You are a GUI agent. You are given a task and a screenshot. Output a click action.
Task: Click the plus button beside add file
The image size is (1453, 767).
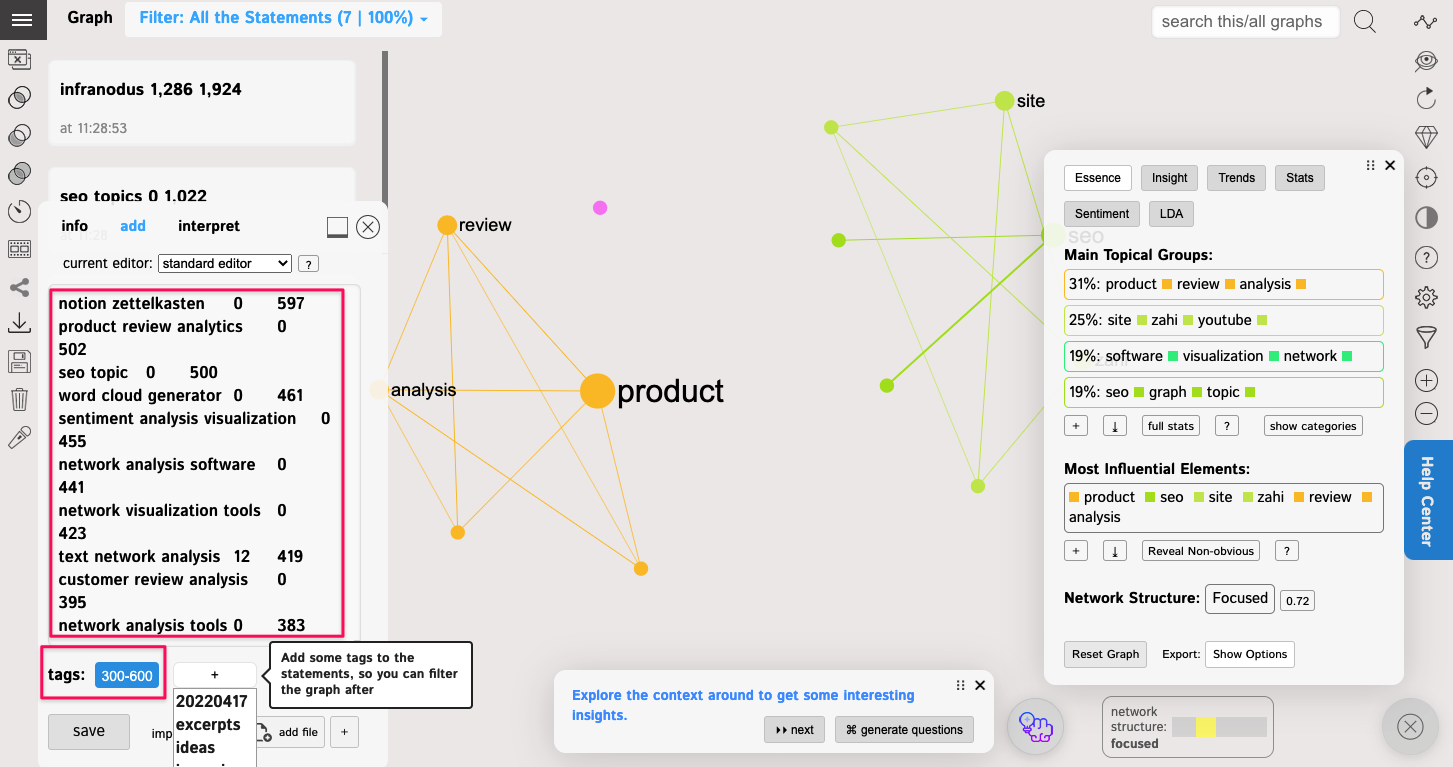click(344, 732)
